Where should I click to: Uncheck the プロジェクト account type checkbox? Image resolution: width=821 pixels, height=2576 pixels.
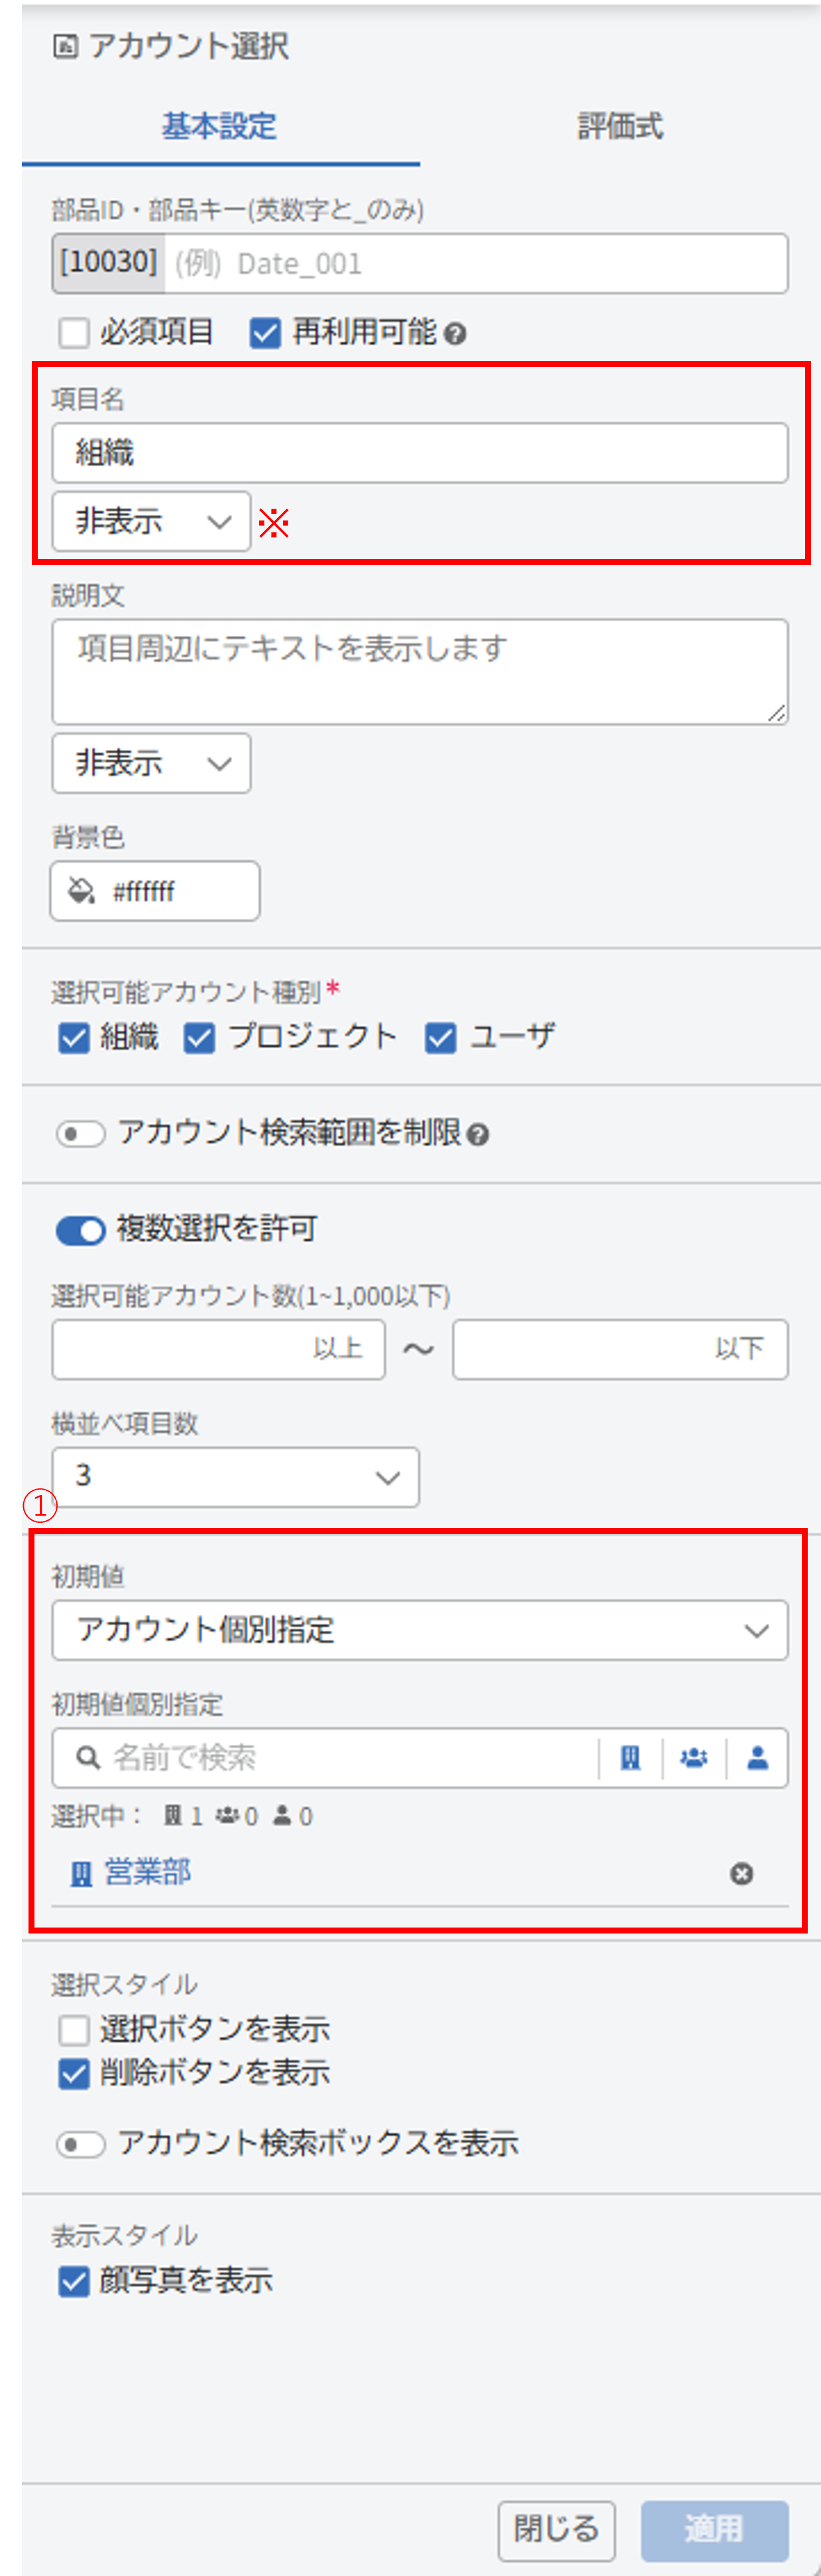click(x=199, y=1038)
